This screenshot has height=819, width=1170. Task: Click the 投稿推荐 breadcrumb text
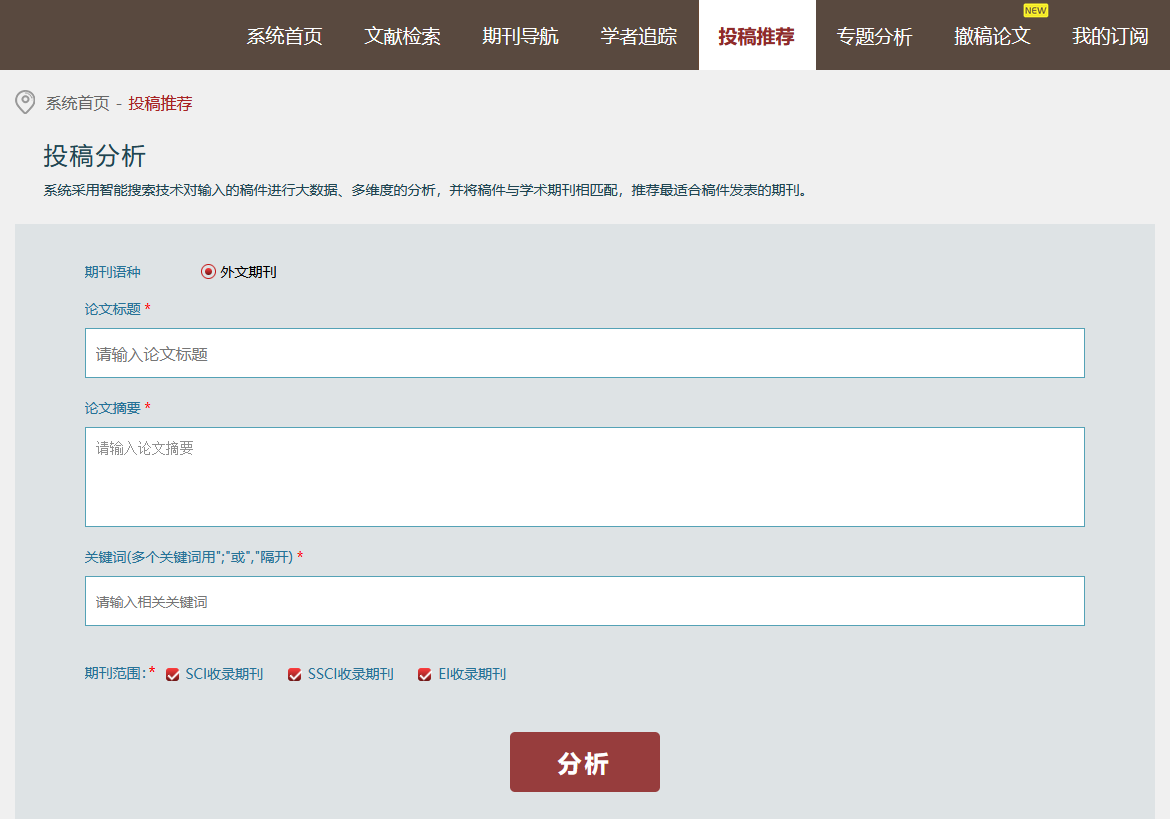(160, 103)
